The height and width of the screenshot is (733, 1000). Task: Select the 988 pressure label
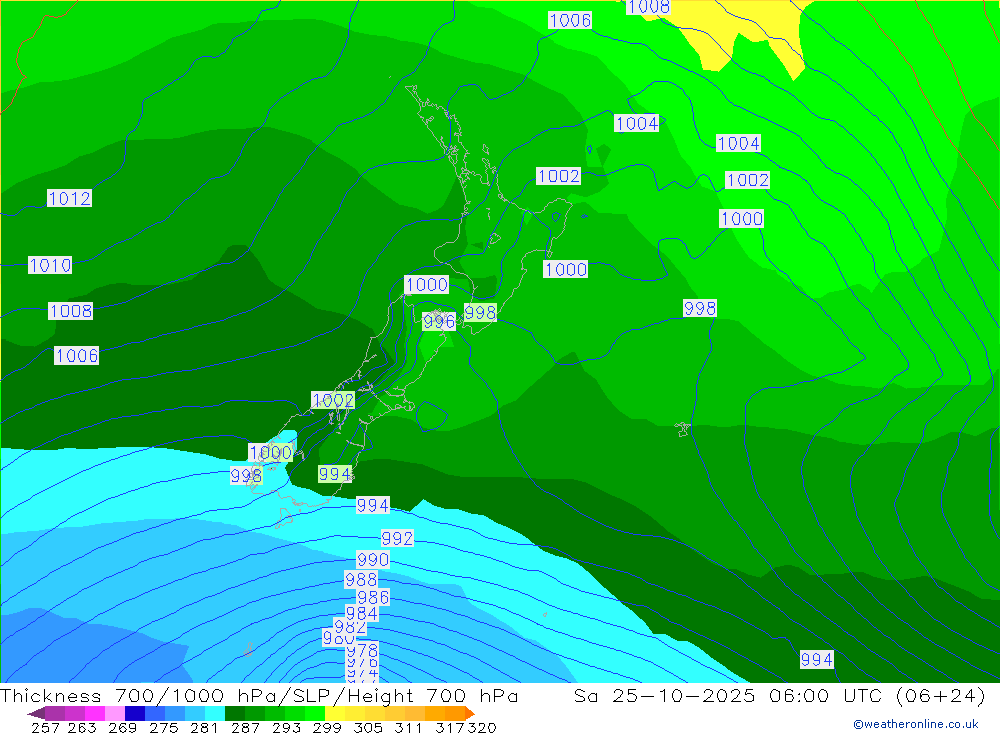[x=361, y=579]
